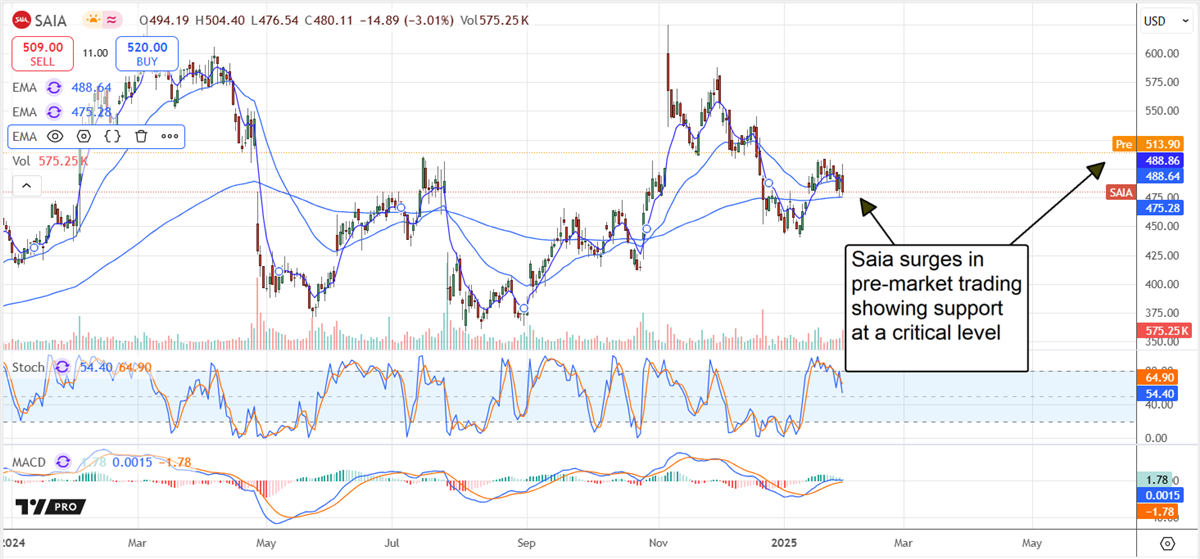Image resolution: width=1200 pixels, height=559 pixels.
Task: Collapse the indicator legend with chevron arrow
Action: [x=25, y=185]
